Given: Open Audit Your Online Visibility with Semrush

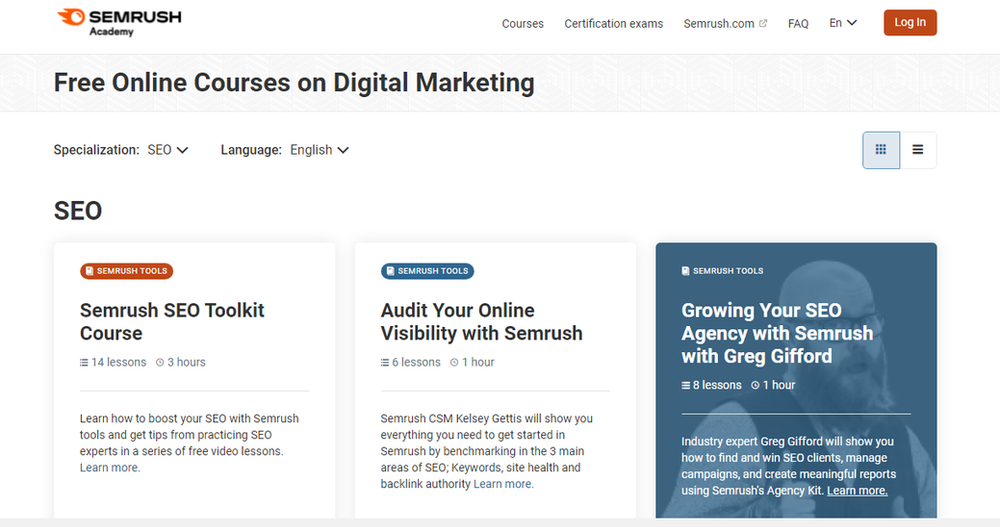Looking at the screenshot, I should tap(482, 322).
